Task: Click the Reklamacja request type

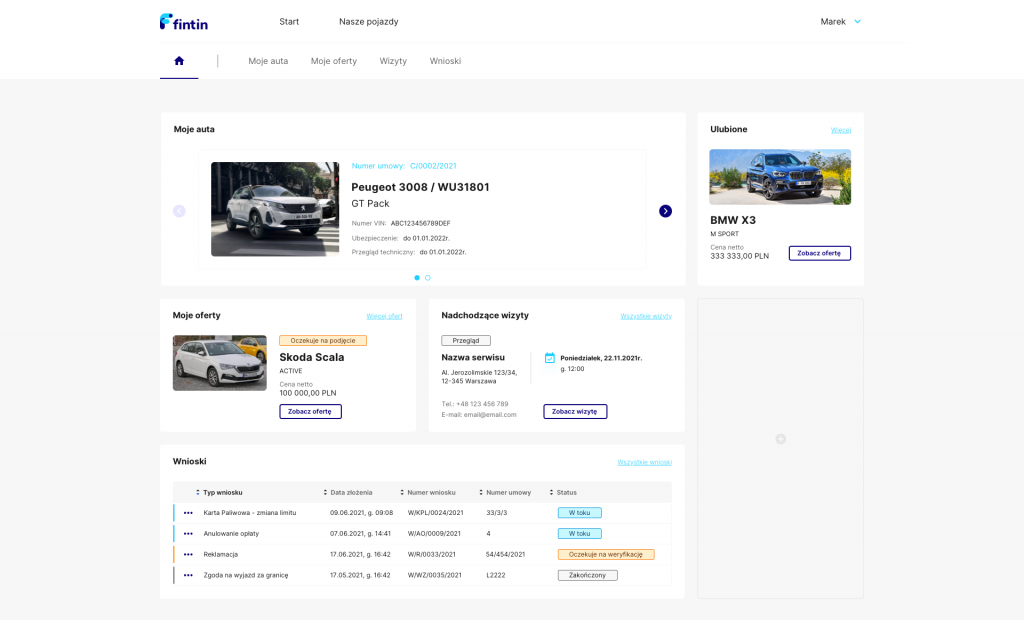Action: point(221,555)
